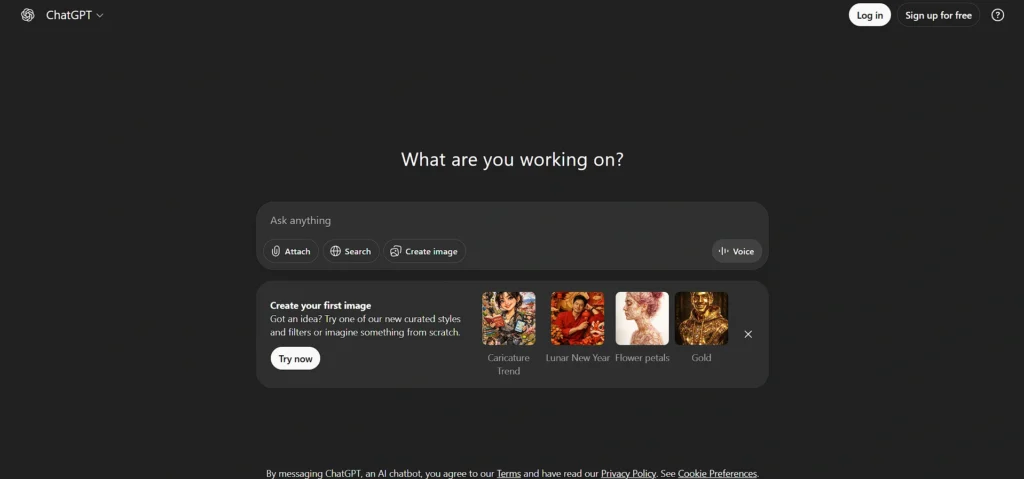Click the Attach paperclip button
1024x479 pixels.
(291, 251)
